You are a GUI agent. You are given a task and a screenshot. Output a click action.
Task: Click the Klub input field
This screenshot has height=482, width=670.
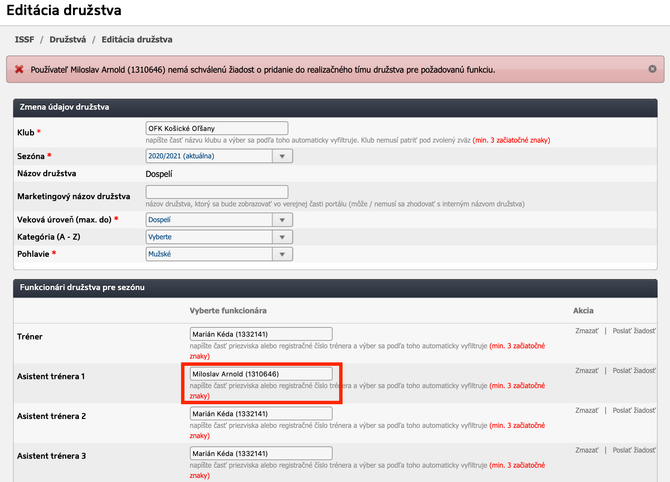click(216, 128)
